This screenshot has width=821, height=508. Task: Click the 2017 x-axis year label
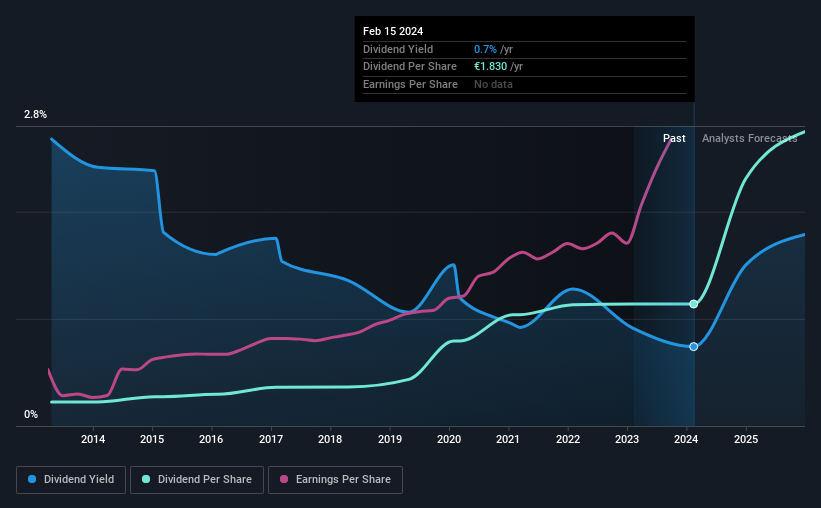click(271, 439)
